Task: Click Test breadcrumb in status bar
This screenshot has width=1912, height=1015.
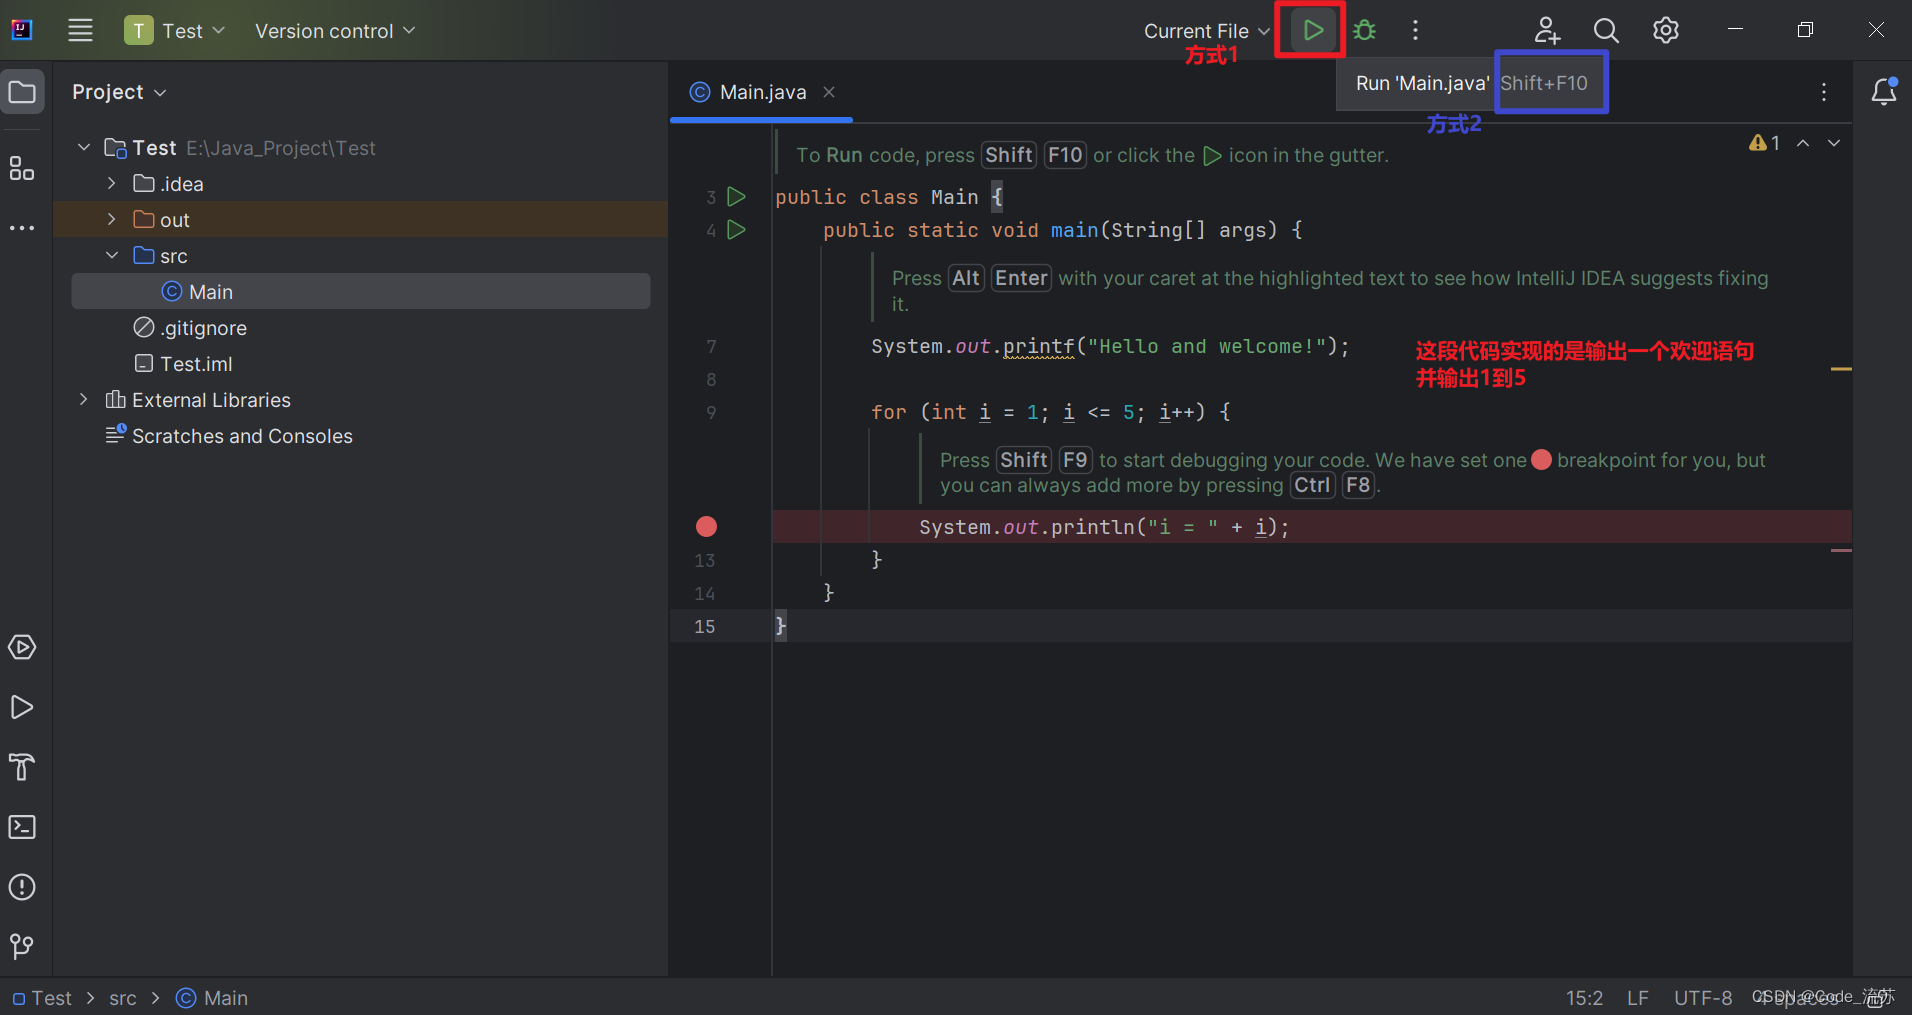Action: [x=42, y=998]
